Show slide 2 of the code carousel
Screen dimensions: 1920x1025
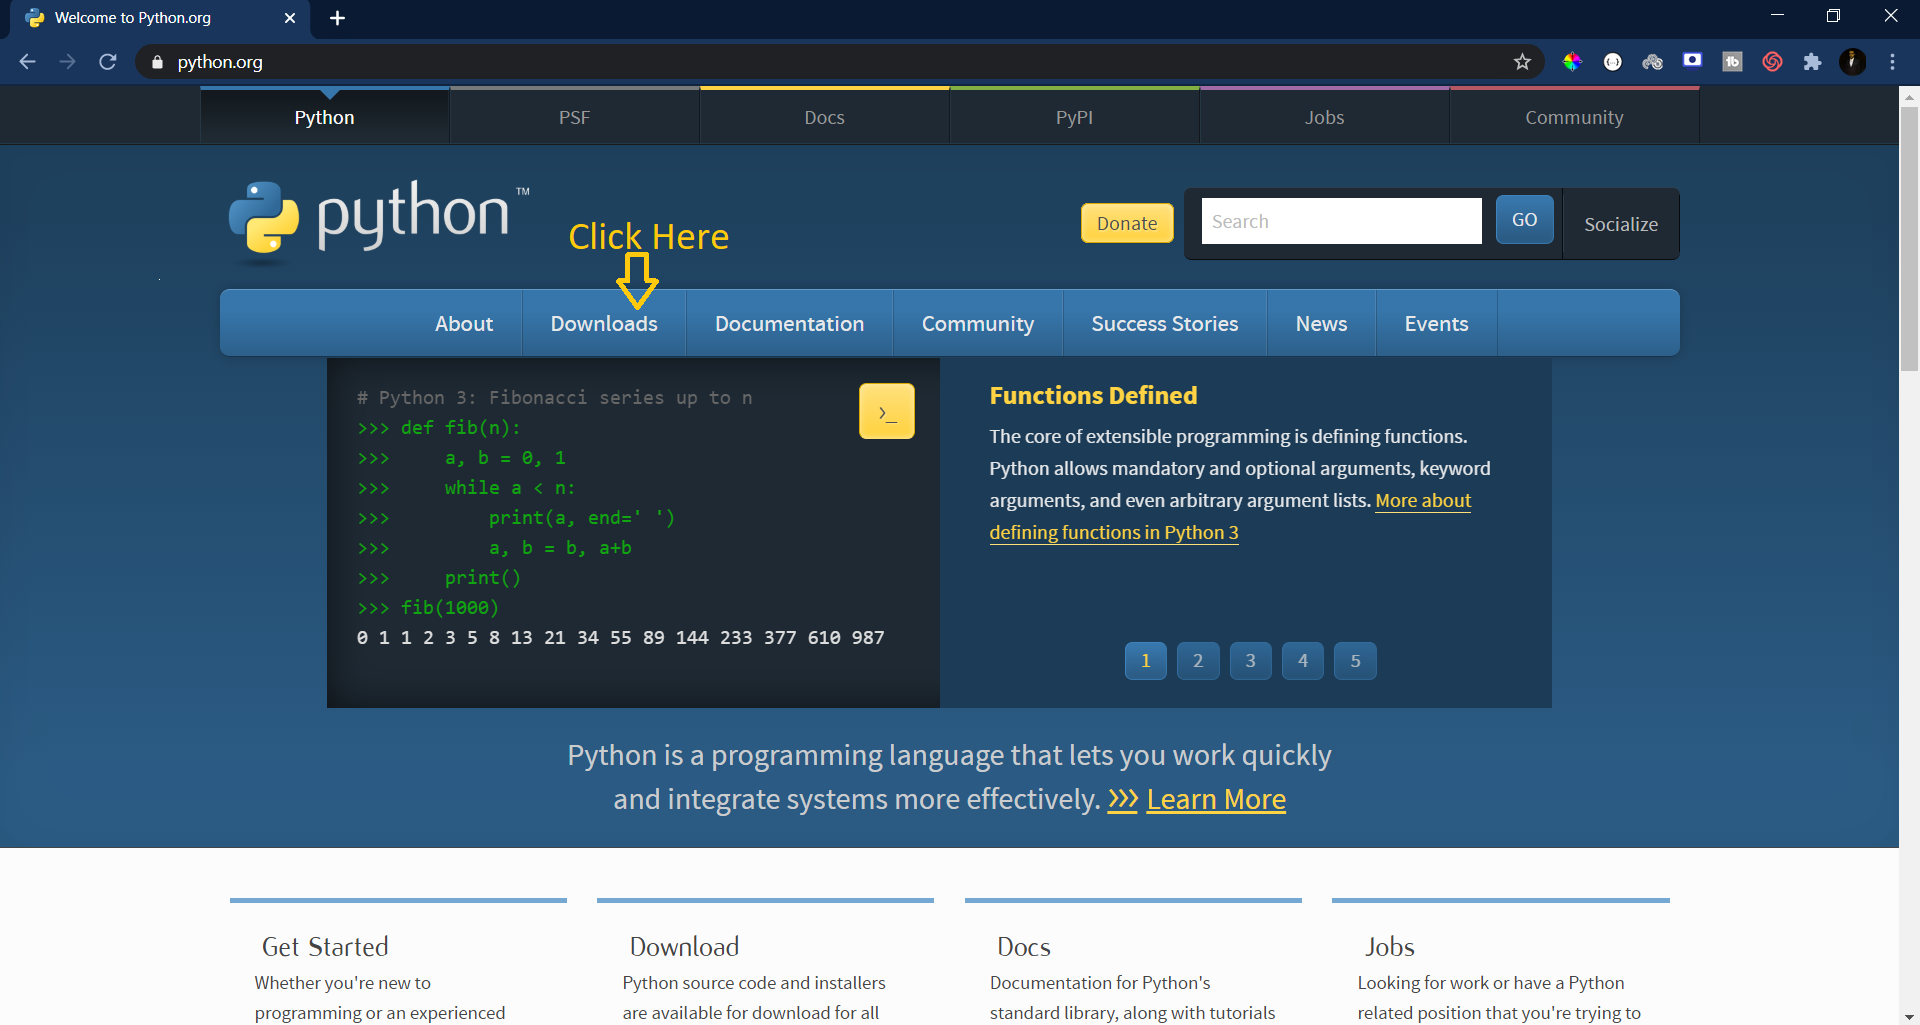(1198, 661)
